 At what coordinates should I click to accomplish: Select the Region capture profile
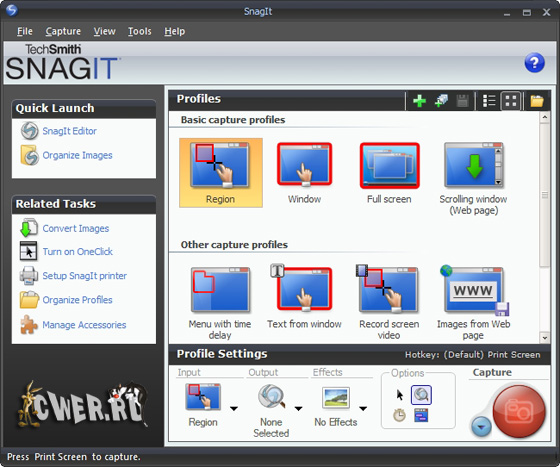221,173
